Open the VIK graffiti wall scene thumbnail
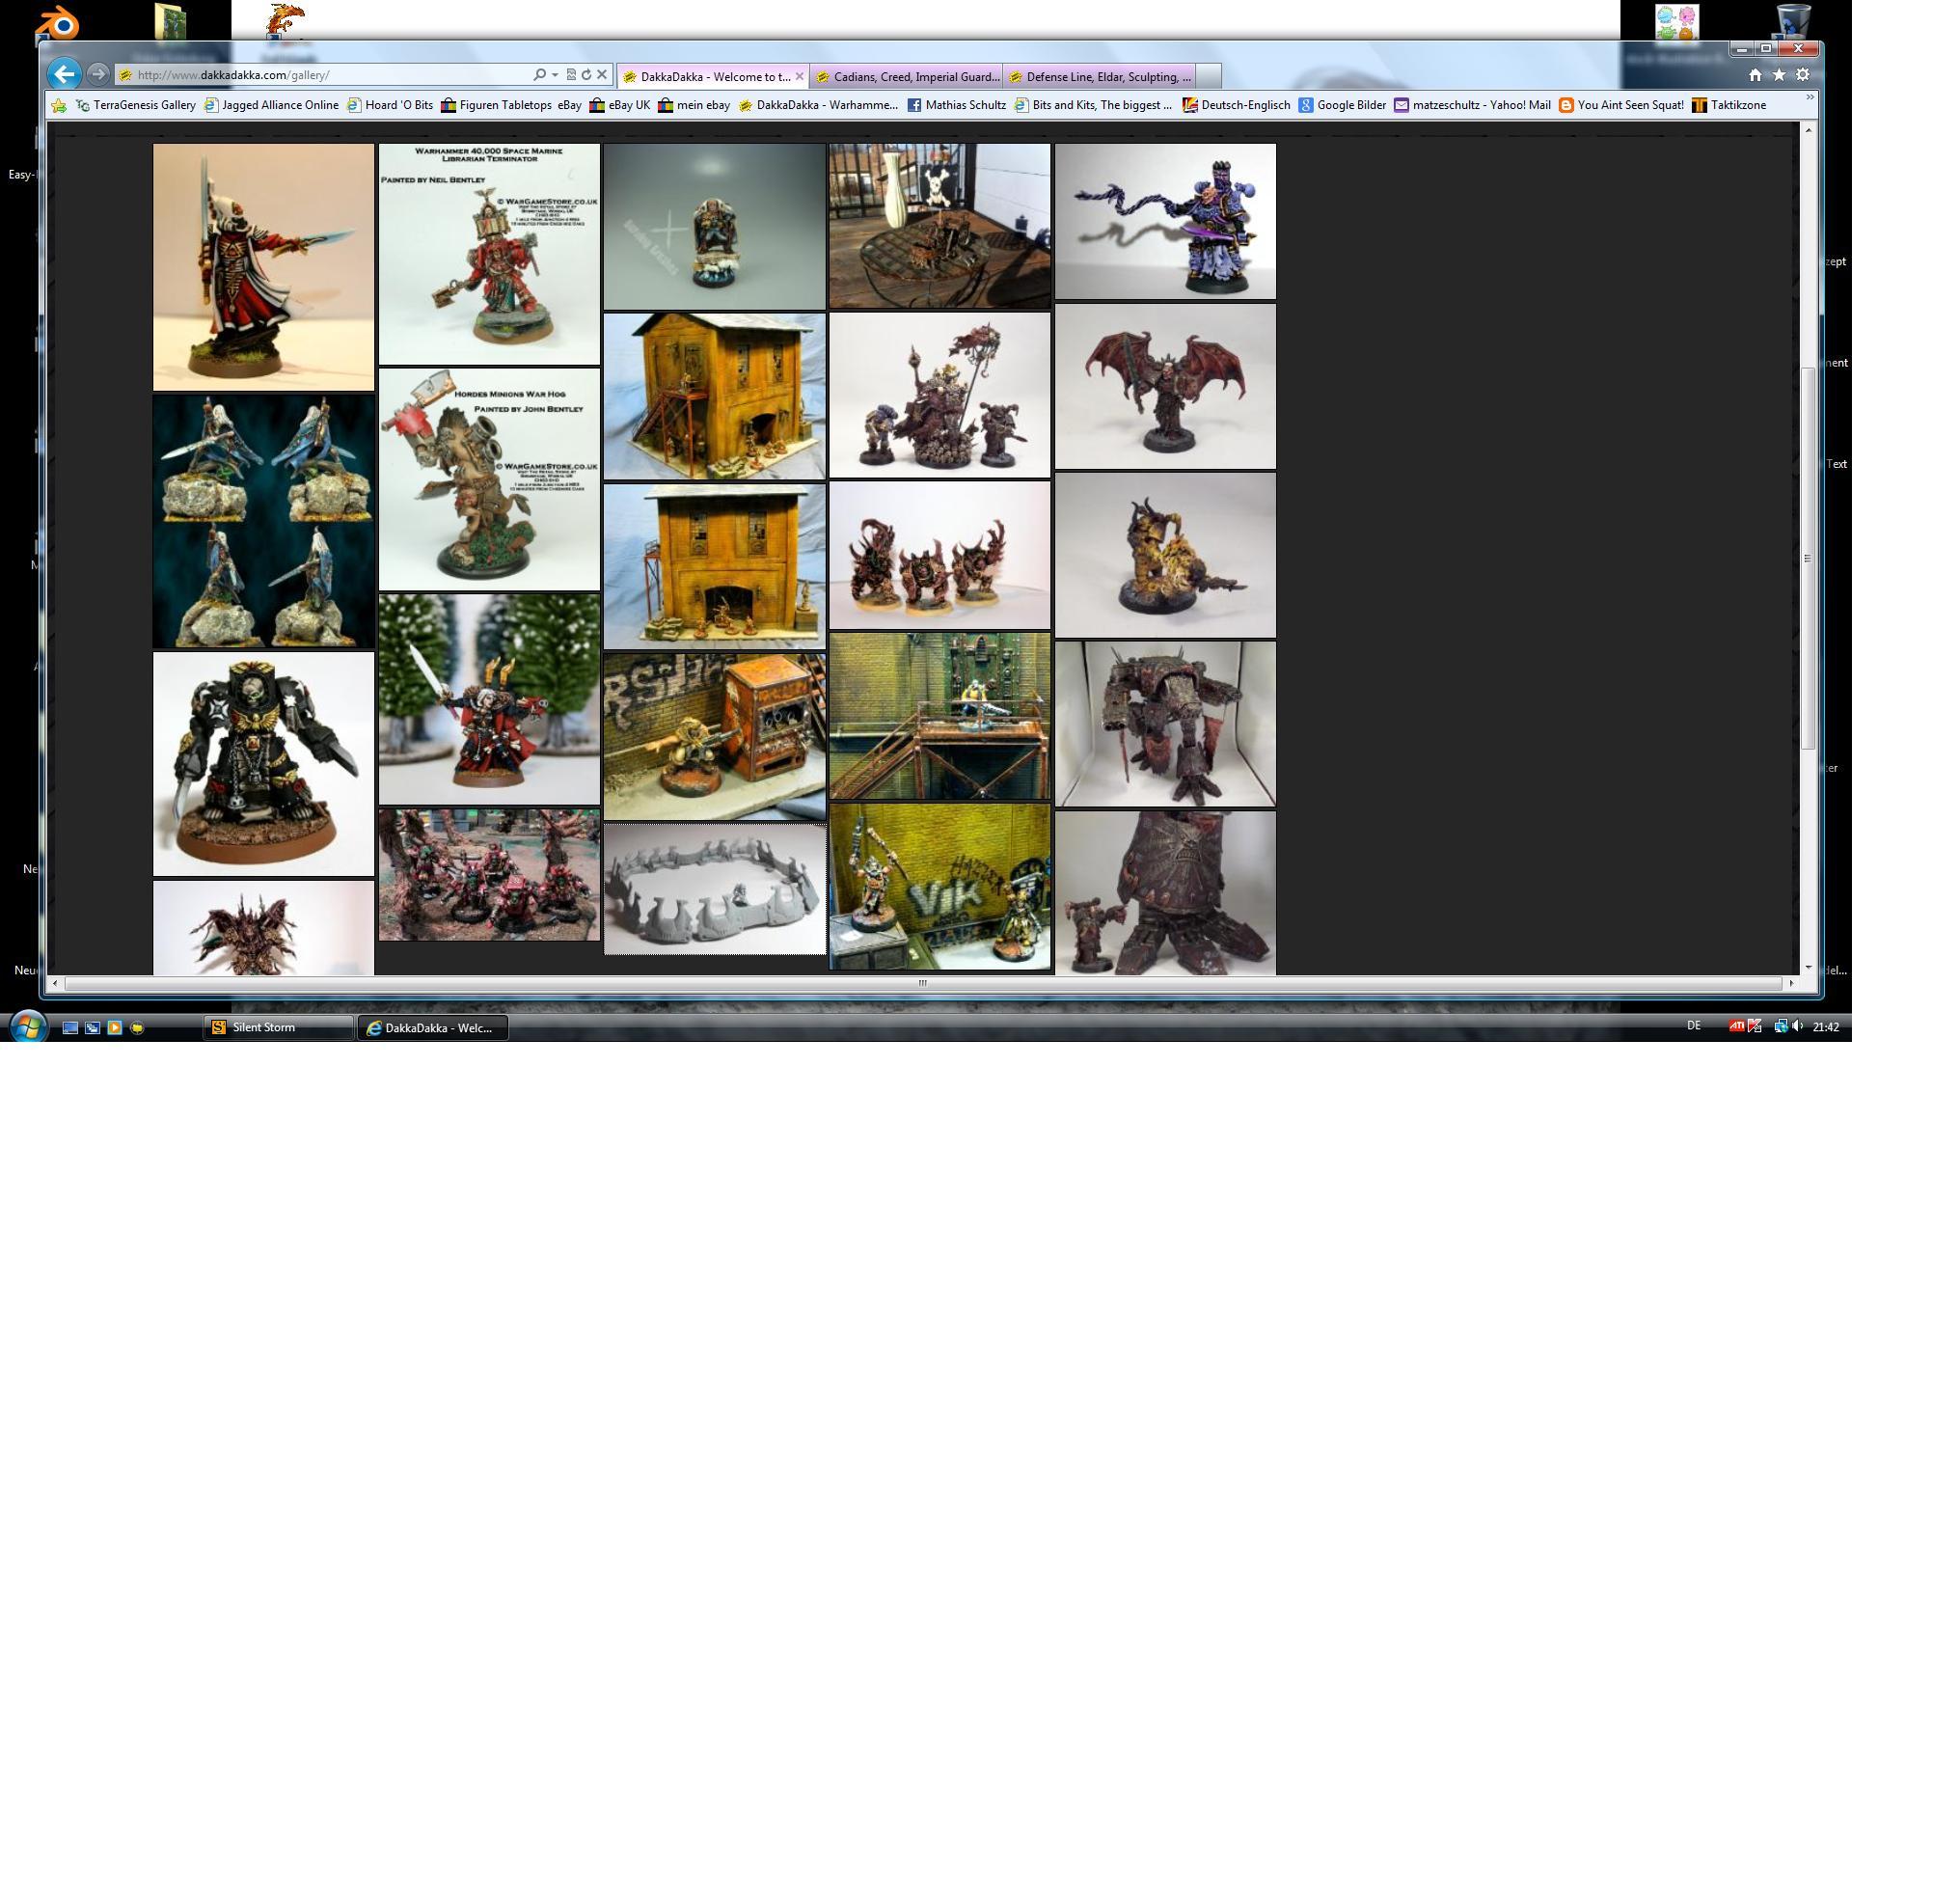 (940, 886)
